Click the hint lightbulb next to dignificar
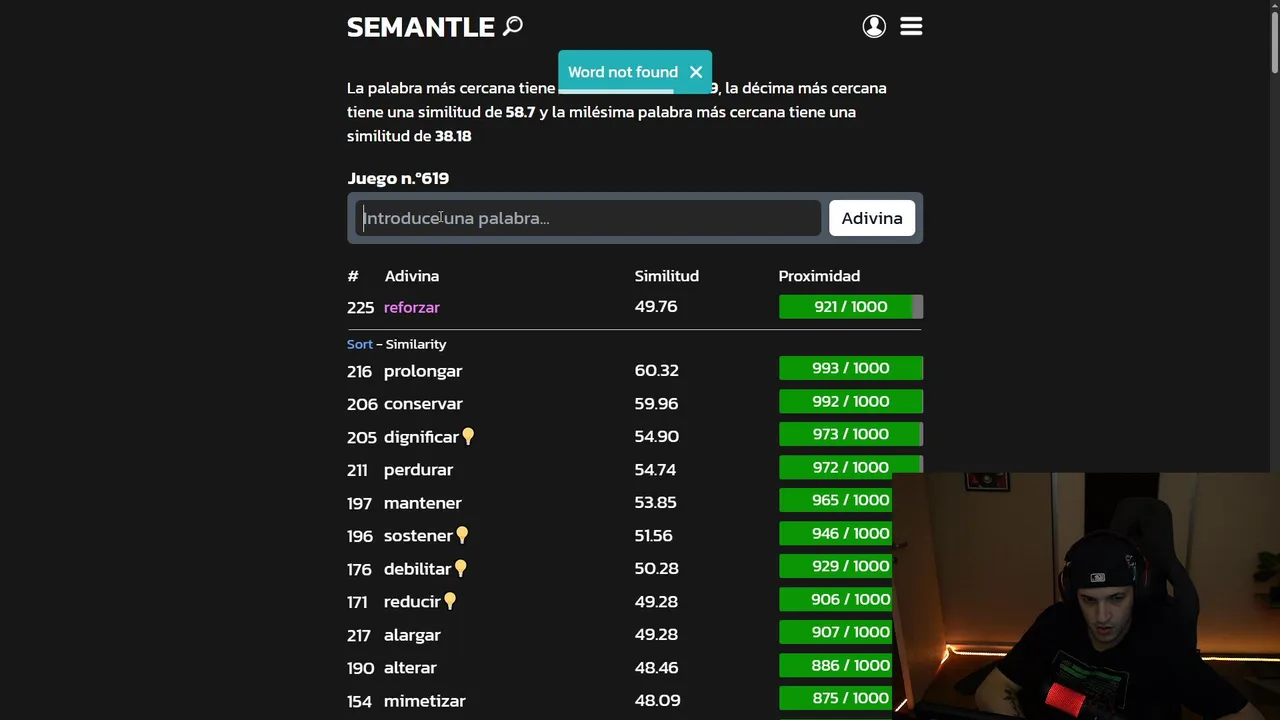1280x720 pixels. (x=468, y=437)
